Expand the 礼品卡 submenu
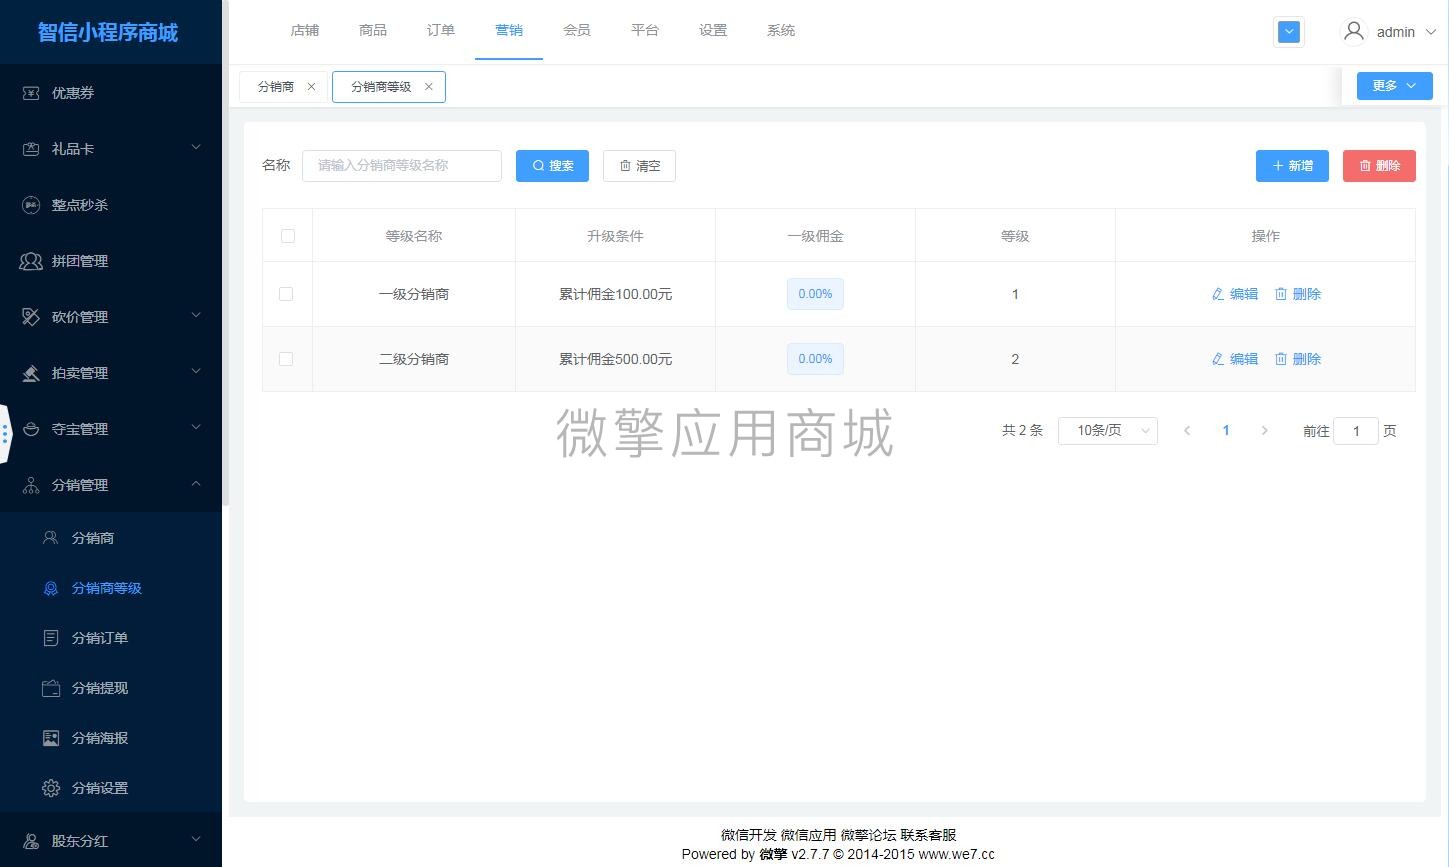 (x=196, y=148)
